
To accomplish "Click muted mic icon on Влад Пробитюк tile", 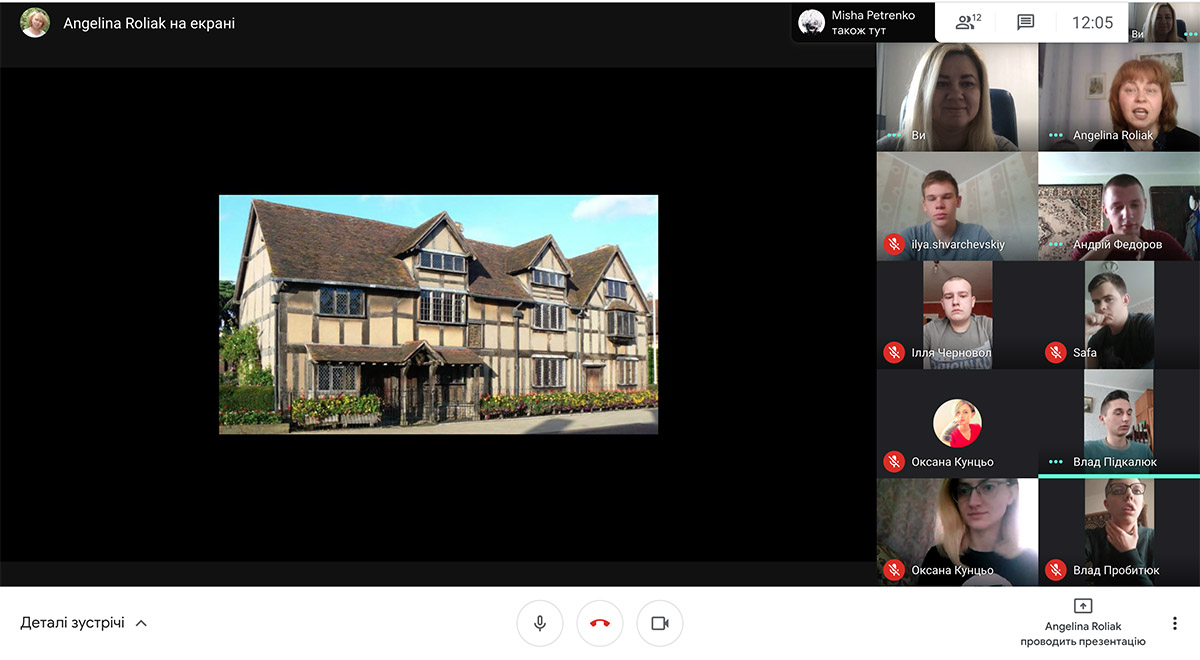I will coord(1055,570).
